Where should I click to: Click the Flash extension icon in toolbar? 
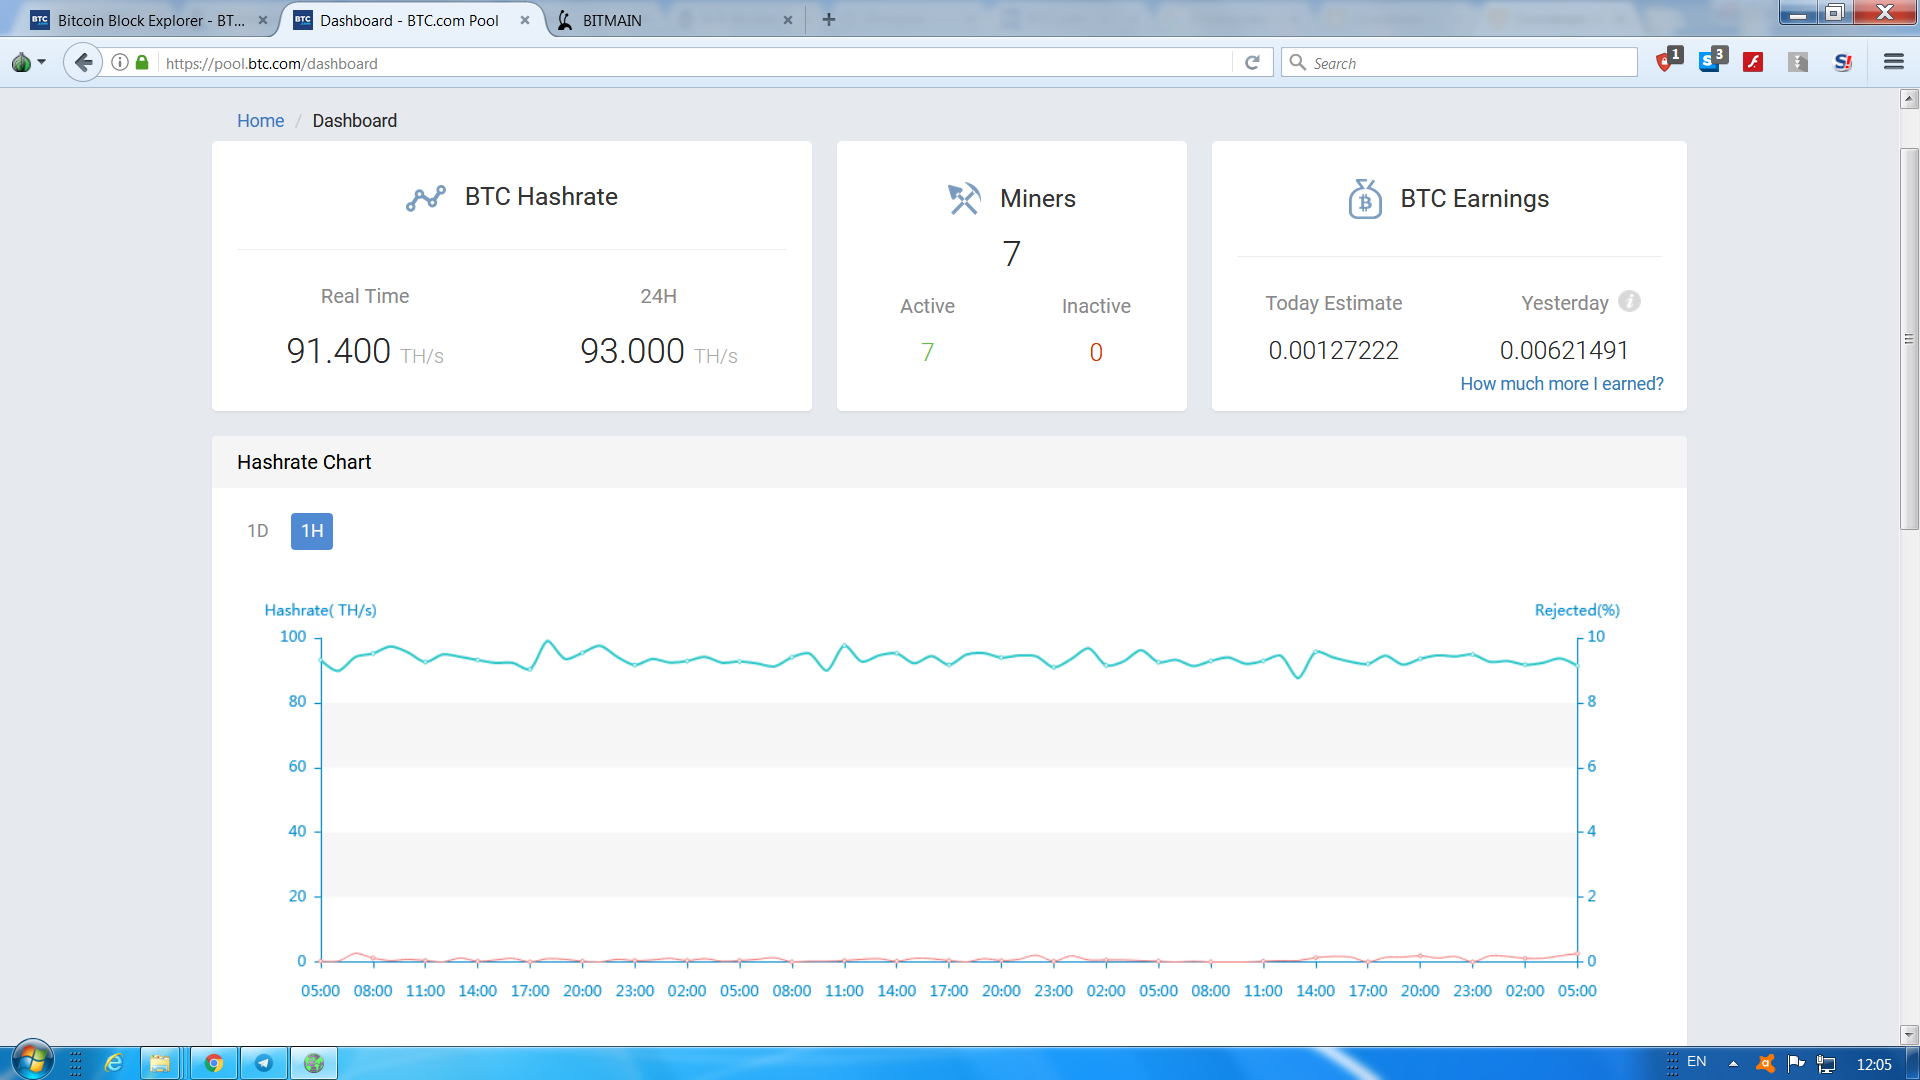[1753, 62]
